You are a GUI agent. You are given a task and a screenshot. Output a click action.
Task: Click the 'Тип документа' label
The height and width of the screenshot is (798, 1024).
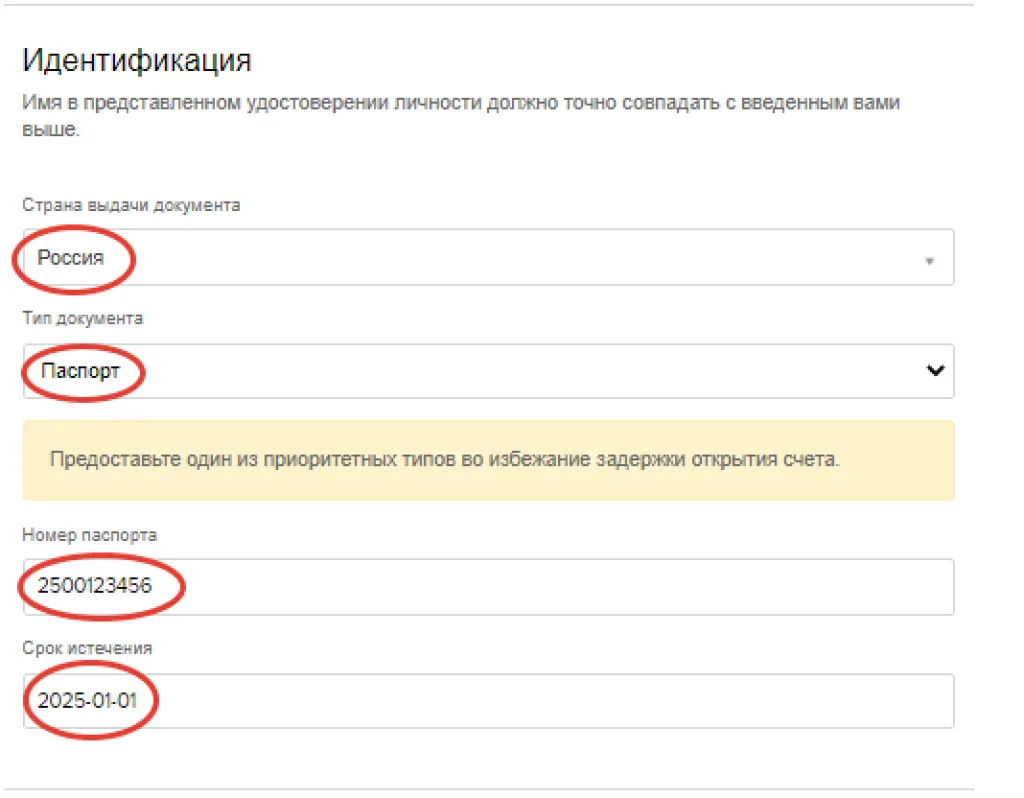[82, 319]
